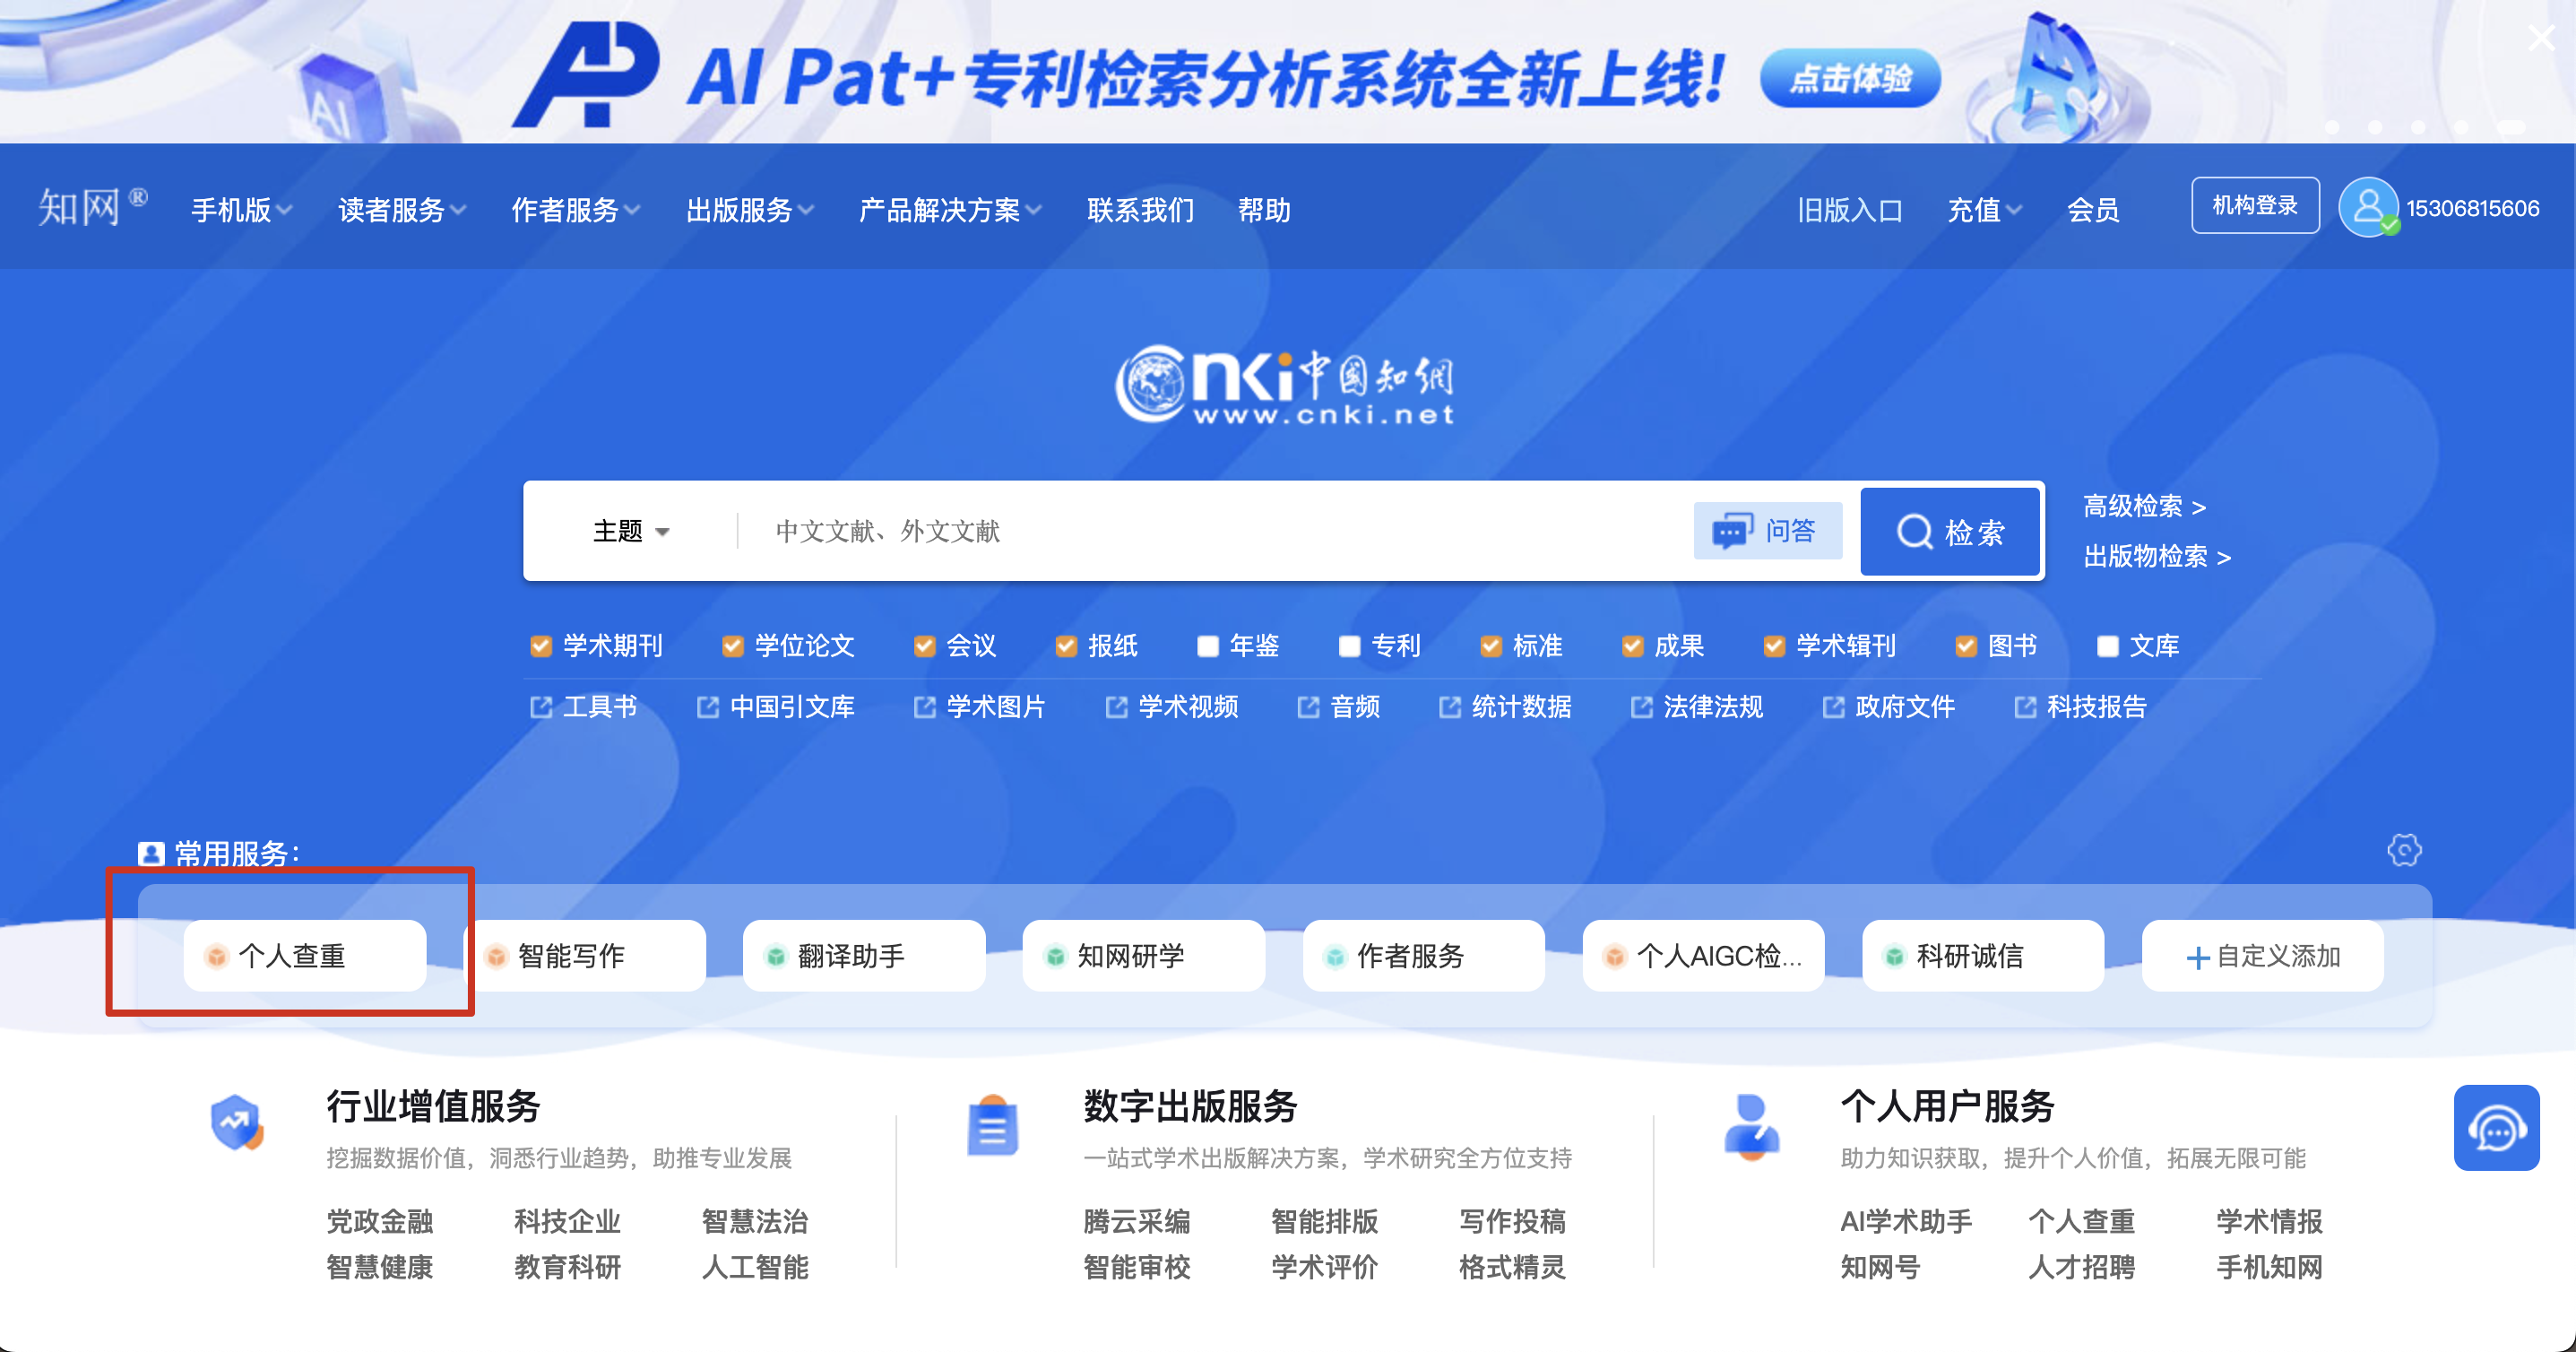Open the 联系我们 menu item
The width and height of the screenshot is (2576, 1352).
coord(1140,210)
